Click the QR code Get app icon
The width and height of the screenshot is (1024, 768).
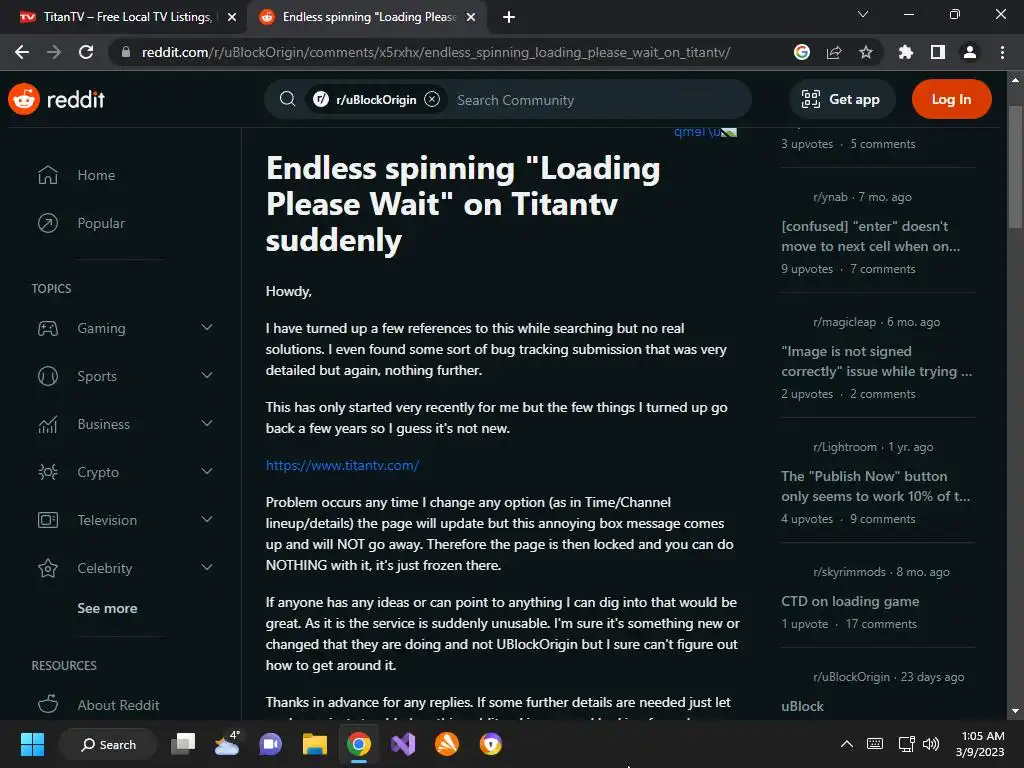pyautogui.click(x=810, y=99)
